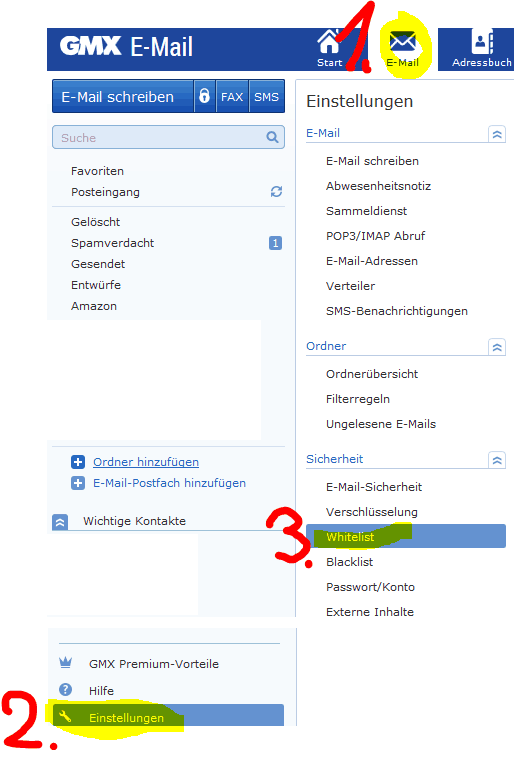This screenshot has height=780, width=516.
Task: Select Filterregeln setting
Action: pyautogui.click(x=358, y=399)
